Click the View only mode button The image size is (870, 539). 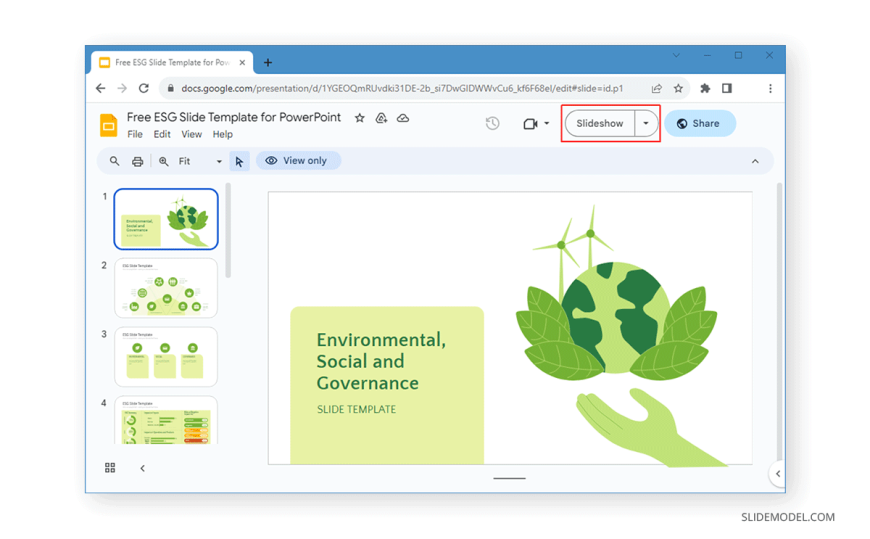(299, 160)
